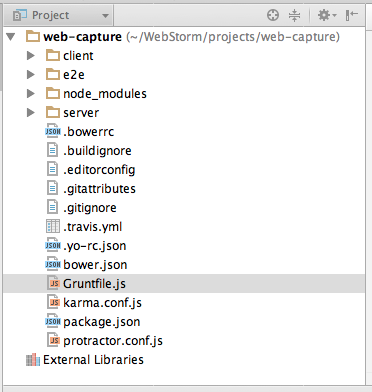Expand the client folder arrow
This screenshot has width=372, height=392.
[x=31, y=55]
